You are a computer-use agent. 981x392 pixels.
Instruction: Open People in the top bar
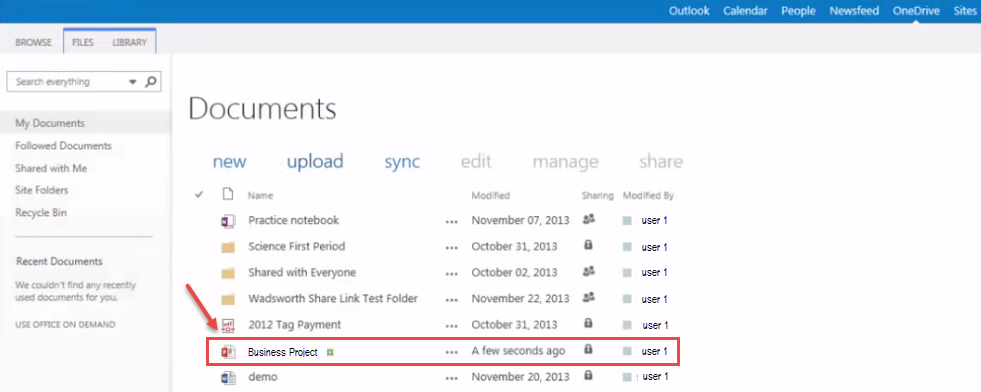[x=798, y=11]
